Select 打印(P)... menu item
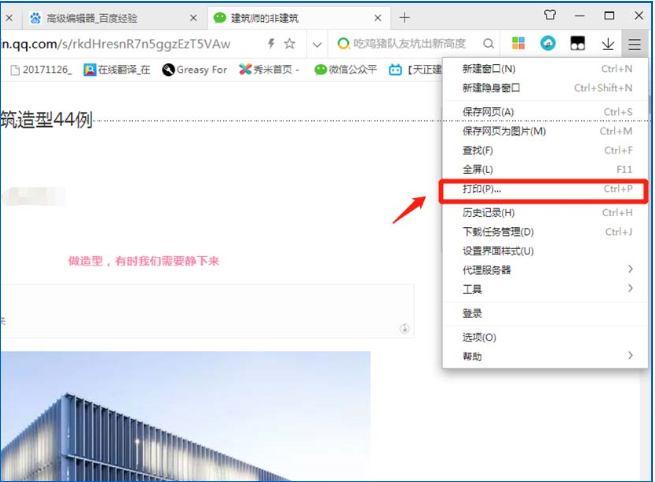Viewport: 655px width, 482px height. (544, 190)
